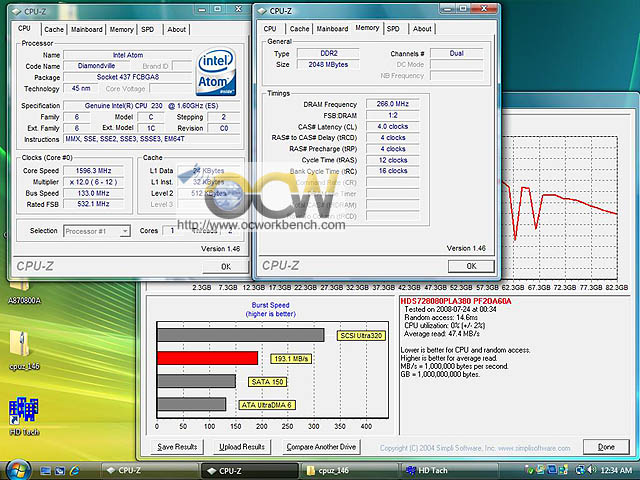
Task: Click Done in HD Tach
Action: 606,447
